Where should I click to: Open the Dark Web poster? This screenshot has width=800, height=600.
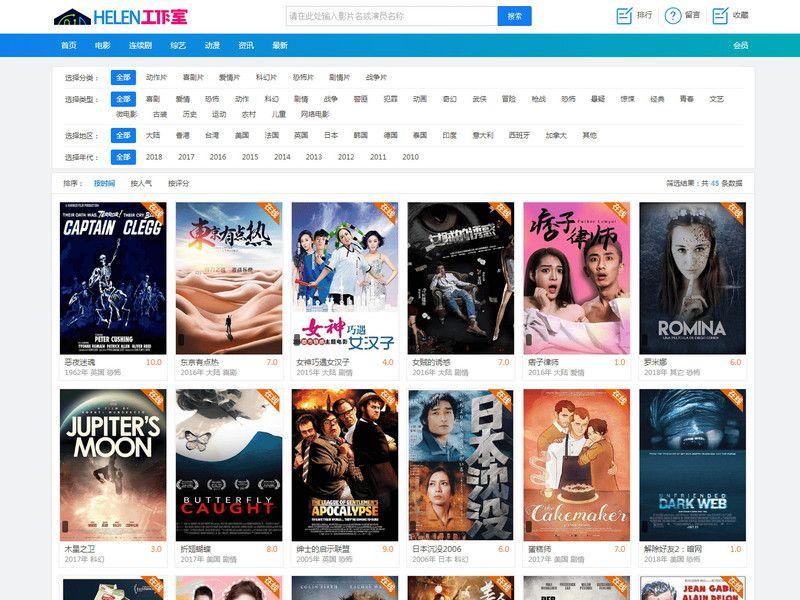click(x=692, y=465)
